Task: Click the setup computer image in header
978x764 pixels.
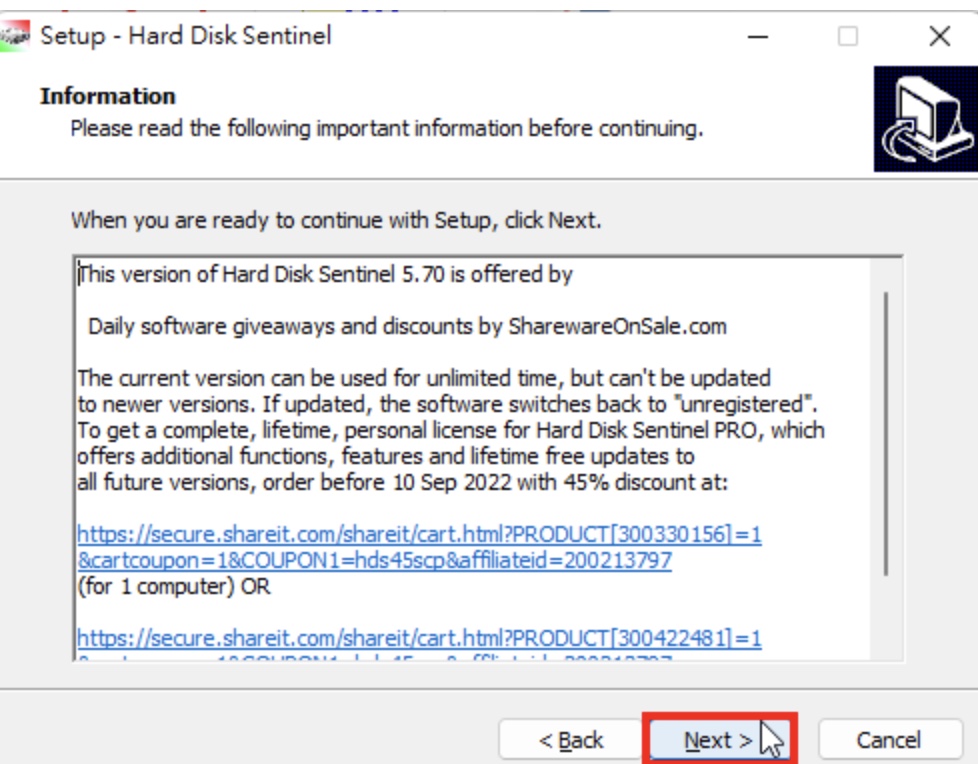Action: (x=926, y=118)
